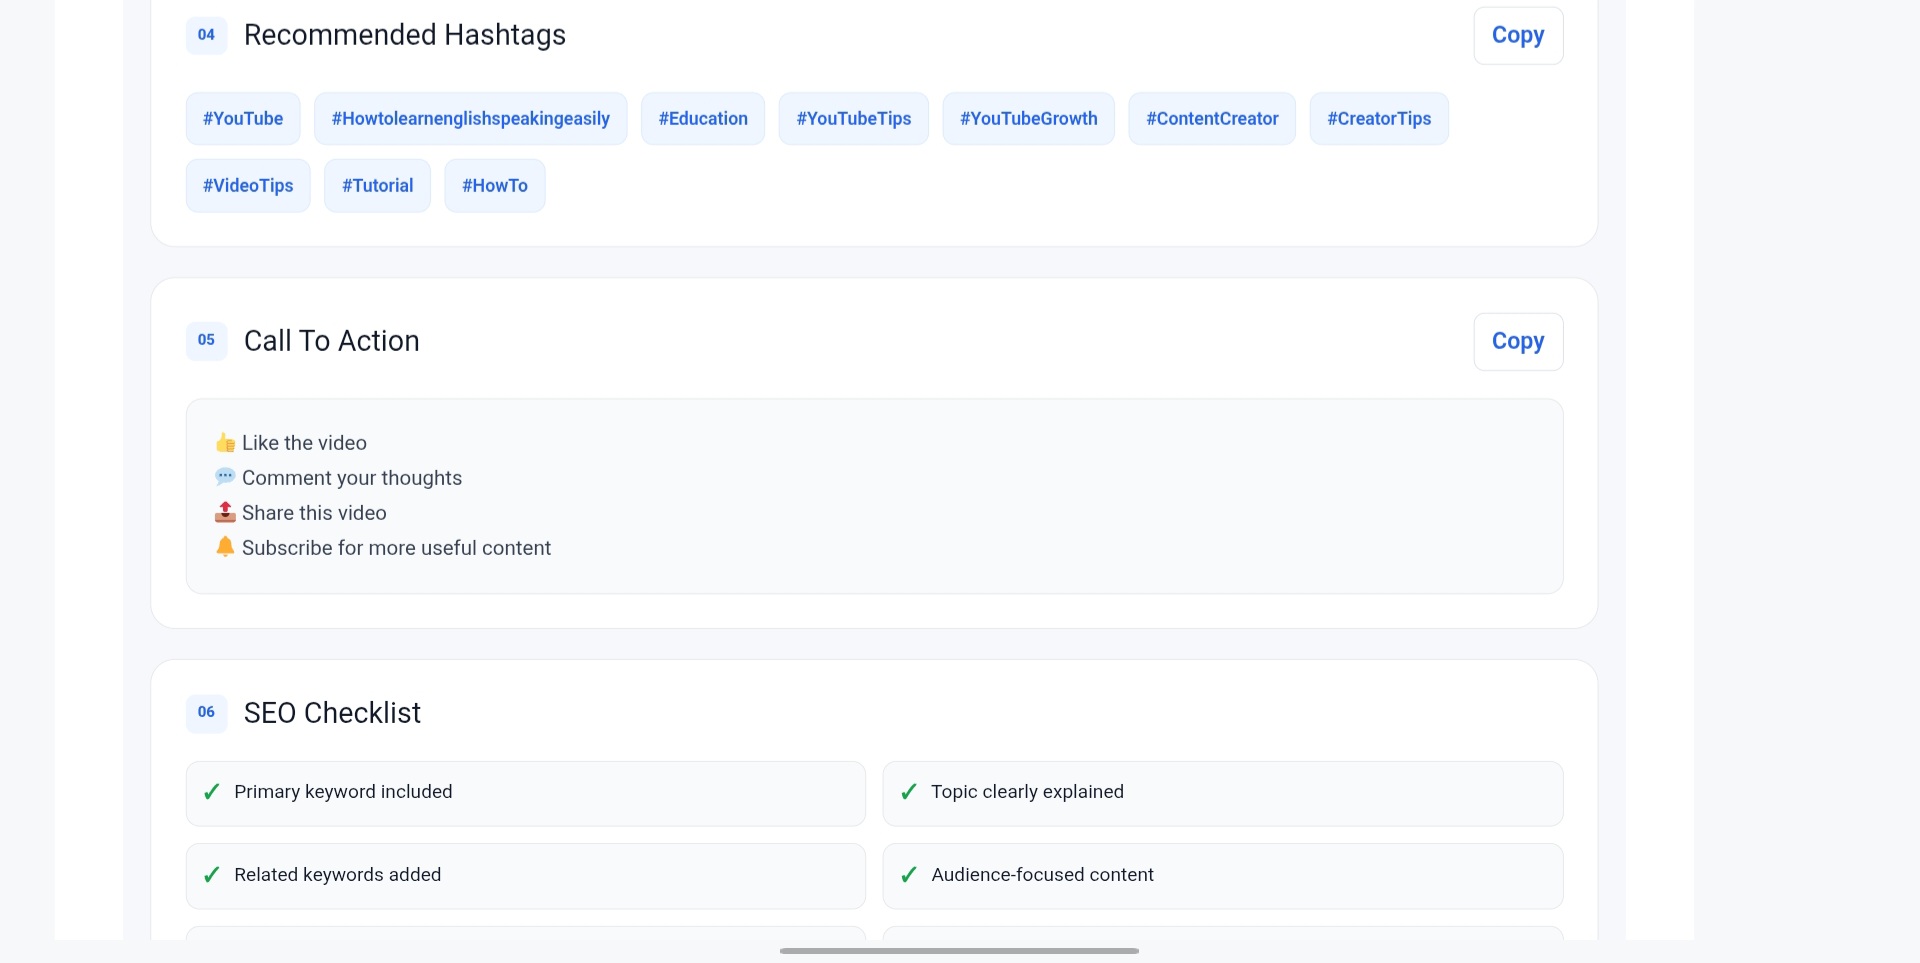
Task: Click the 05 section number badge
Action: click(x=206, y=340)
